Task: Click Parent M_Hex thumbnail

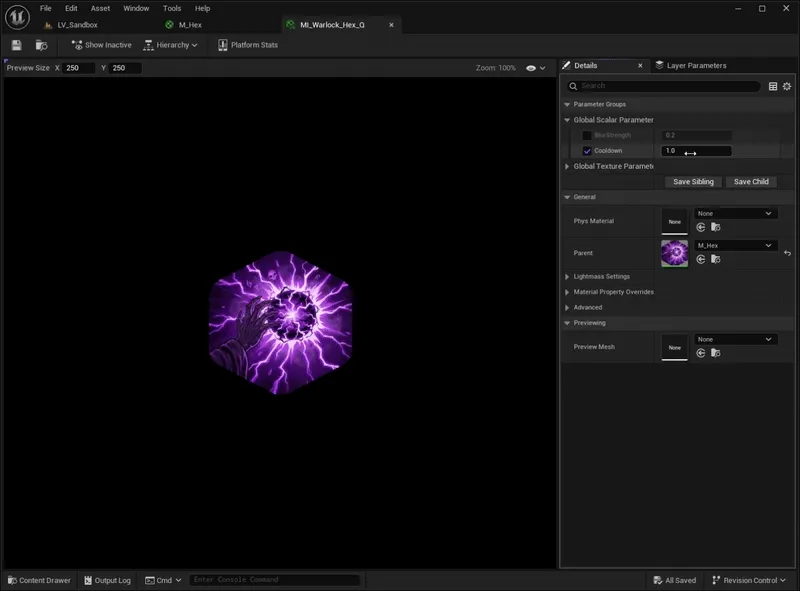Action: (674, 254)
